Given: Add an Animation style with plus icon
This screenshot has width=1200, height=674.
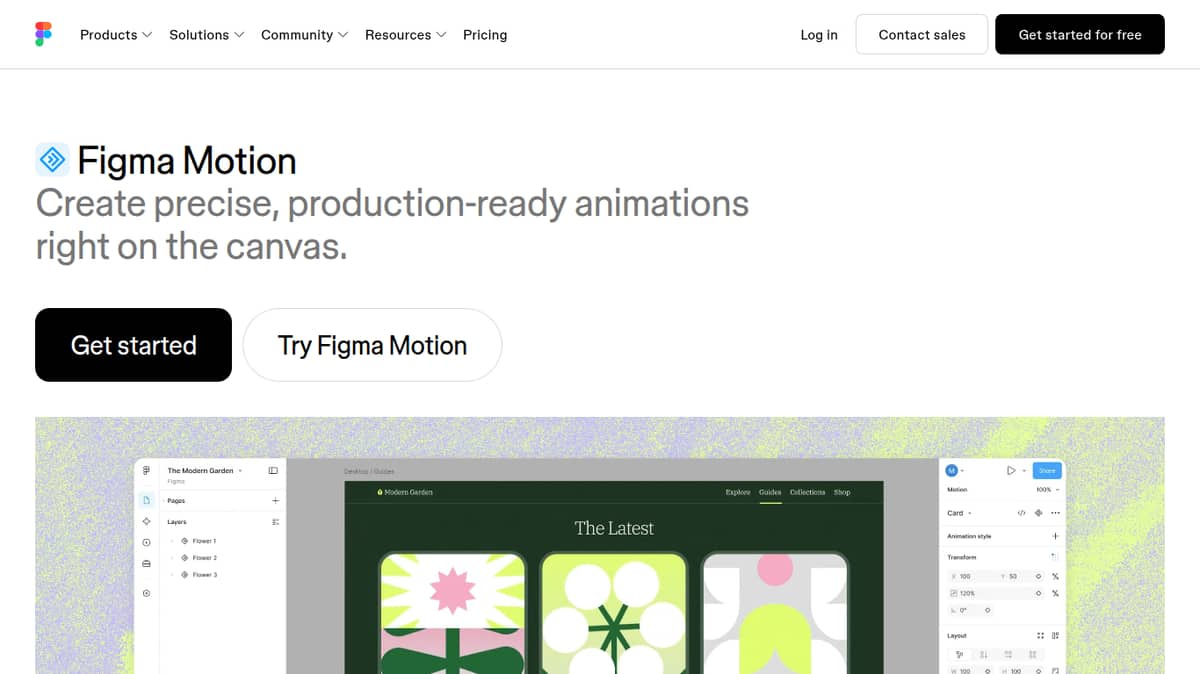Looking at the screenshot, I should [x=1055, y=536].
